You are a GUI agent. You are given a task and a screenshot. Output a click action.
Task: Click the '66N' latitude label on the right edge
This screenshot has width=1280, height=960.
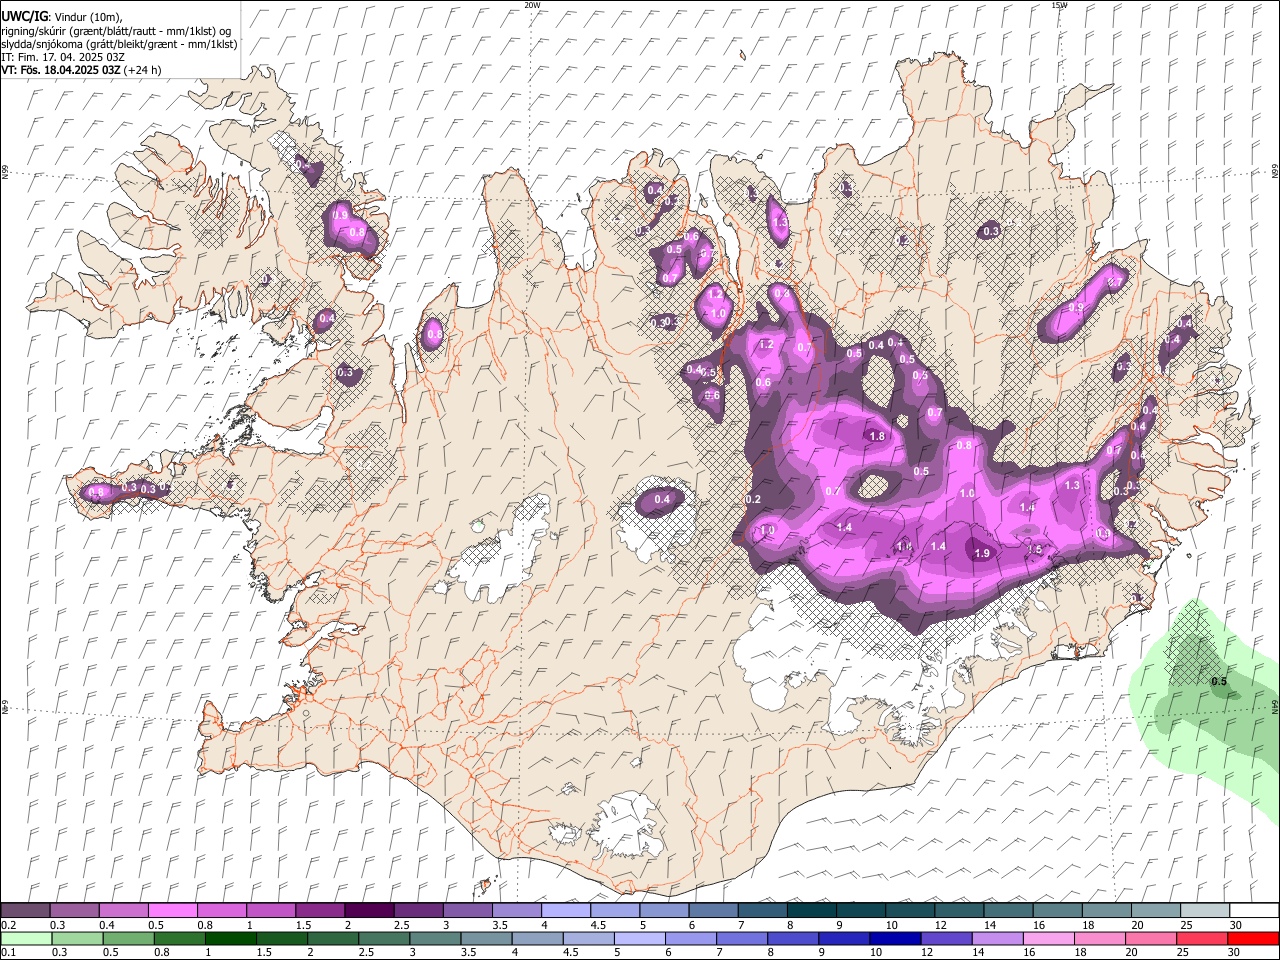tap(1275, 173)
